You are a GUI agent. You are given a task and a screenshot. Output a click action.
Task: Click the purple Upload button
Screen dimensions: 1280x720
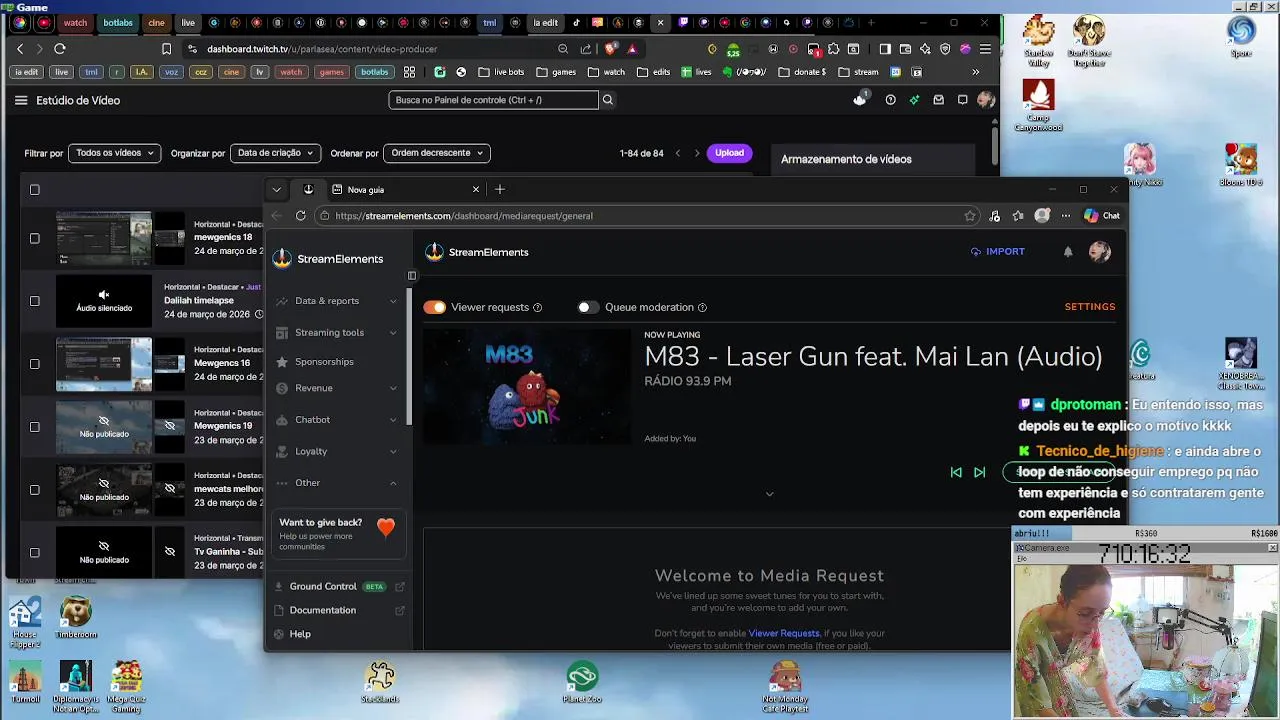(x=729, y=153)
